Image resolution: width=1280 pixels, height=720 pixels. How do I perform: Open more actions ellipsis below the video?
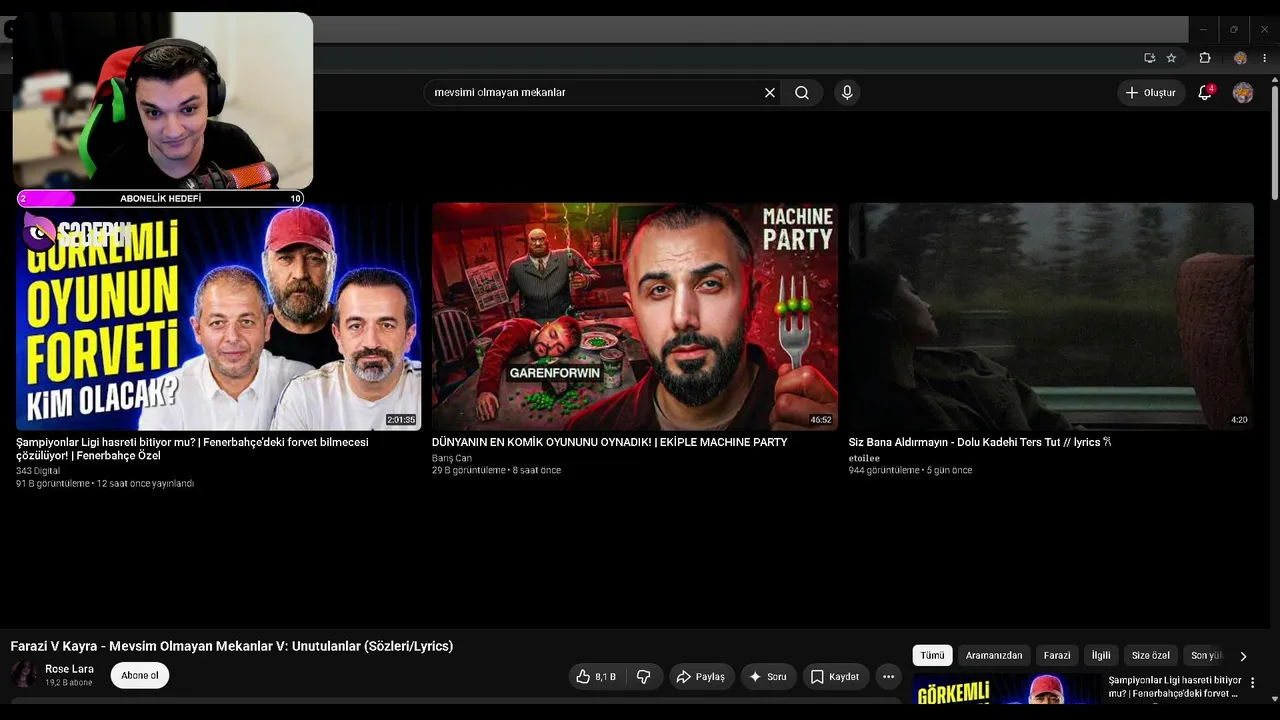point(888,677)
